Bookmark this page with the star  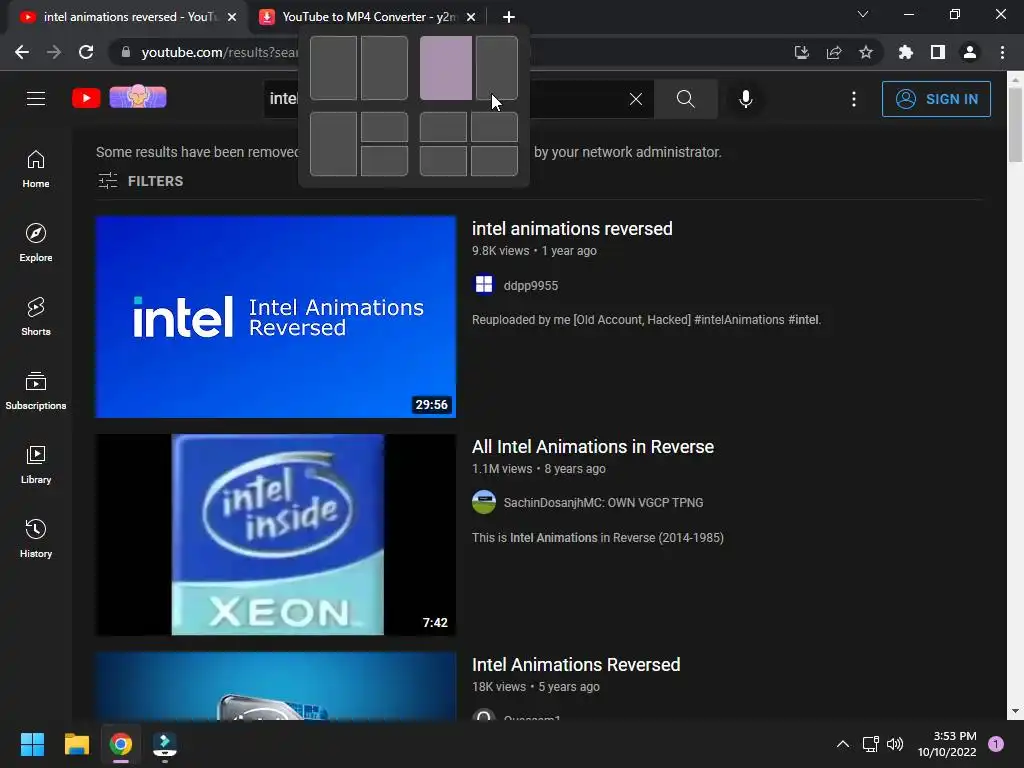coord(866,52)
